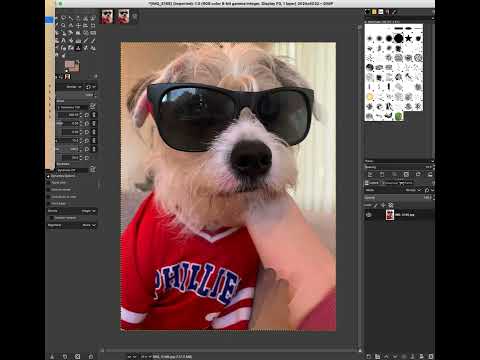480x360 pixels.
Task: Create a new layer
Action: [368, 356]
